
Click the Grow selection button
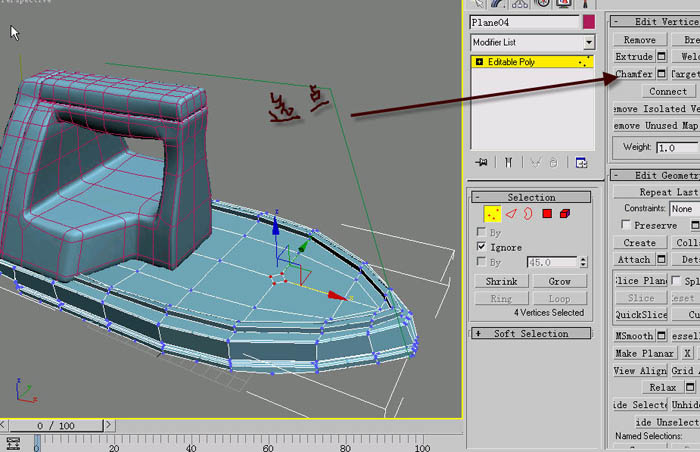[x=559, y=281]
